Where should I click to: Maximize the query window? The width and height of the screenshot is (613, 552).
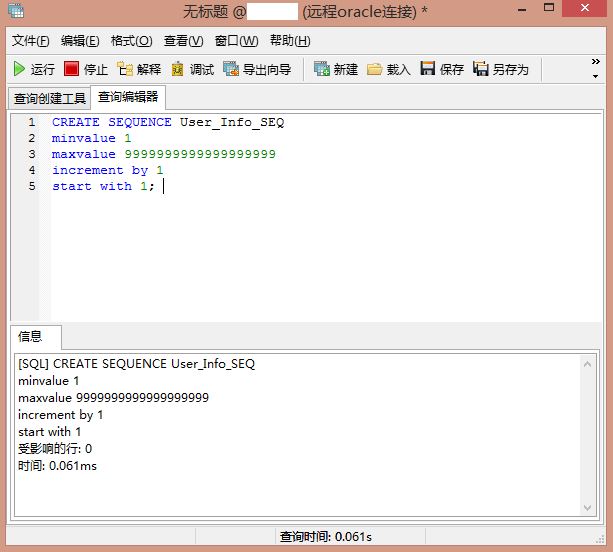click(549, 8)
